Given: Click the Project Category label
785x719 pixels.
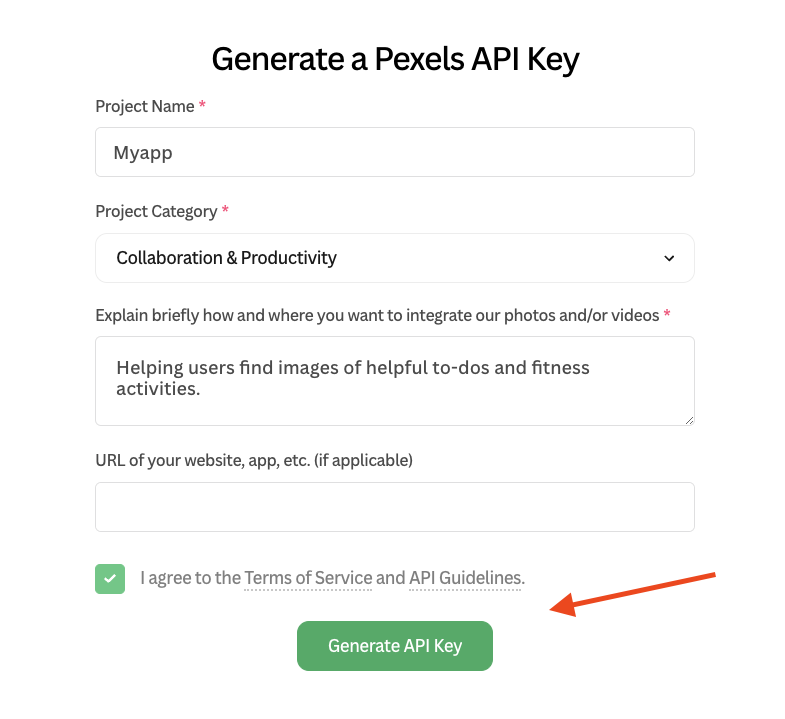Looking at the screenshot, I should pos(156,211).
